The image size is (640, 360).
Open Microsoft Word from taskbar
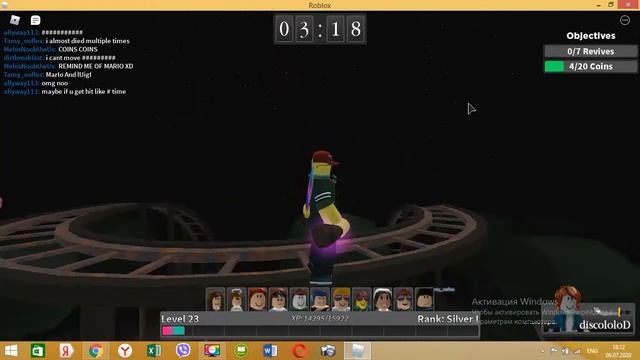point(270,351)
